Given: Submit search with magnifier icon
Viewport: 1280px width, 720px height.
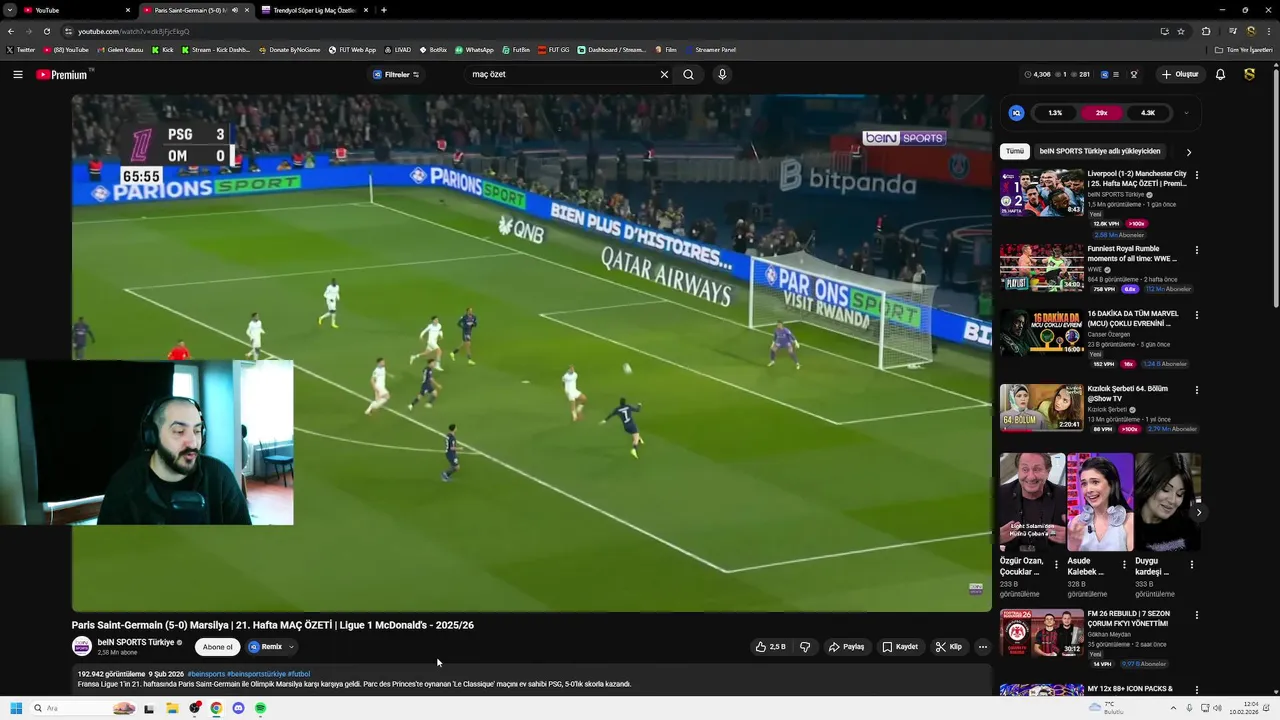Looking at the screenshot, I should 688,74.
